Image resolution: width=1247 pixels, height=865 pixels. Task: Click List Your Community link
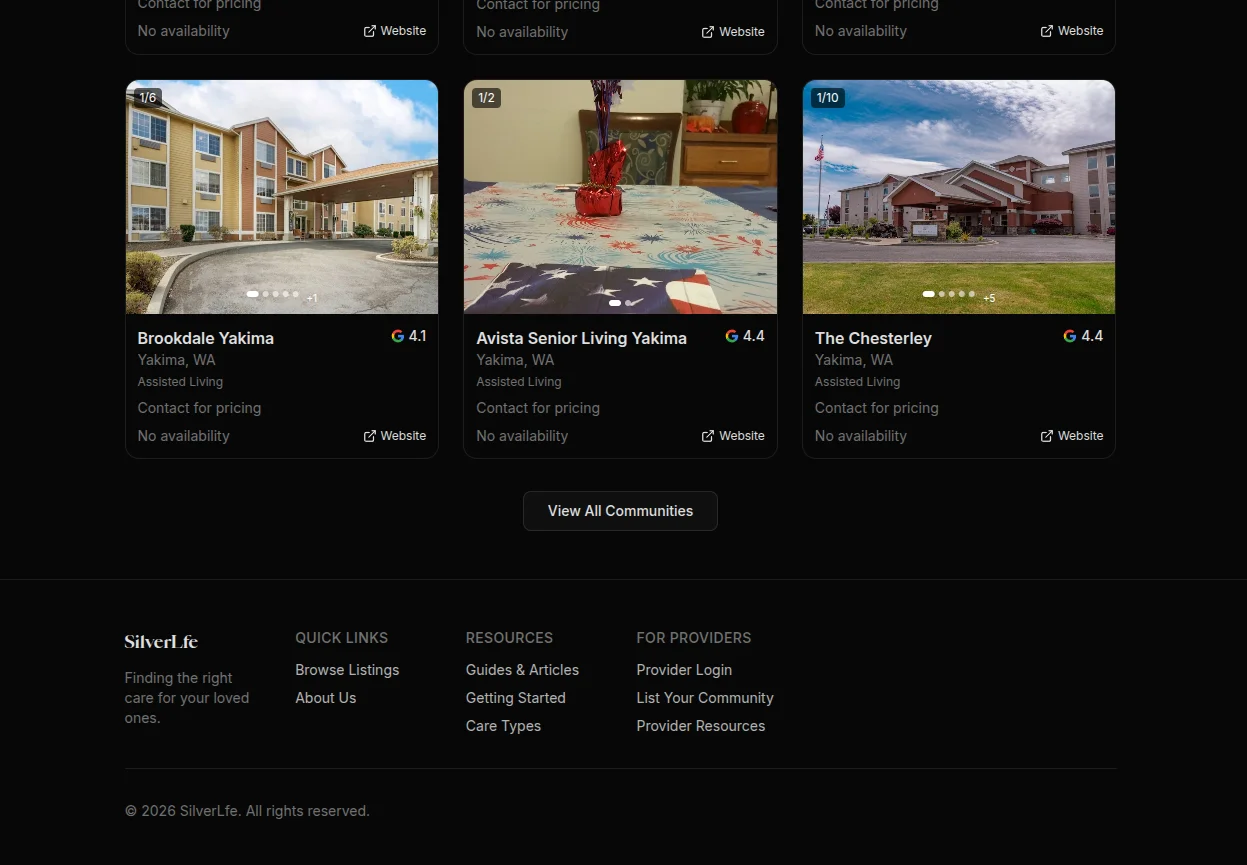pyautogui.click(x=705, y=698)
